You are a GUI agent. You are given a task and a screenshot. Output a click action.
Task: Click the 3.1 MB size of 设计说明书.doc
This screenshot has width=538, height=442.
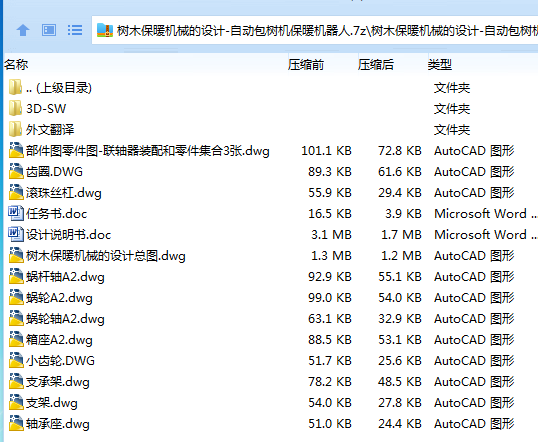click(331, 235)
